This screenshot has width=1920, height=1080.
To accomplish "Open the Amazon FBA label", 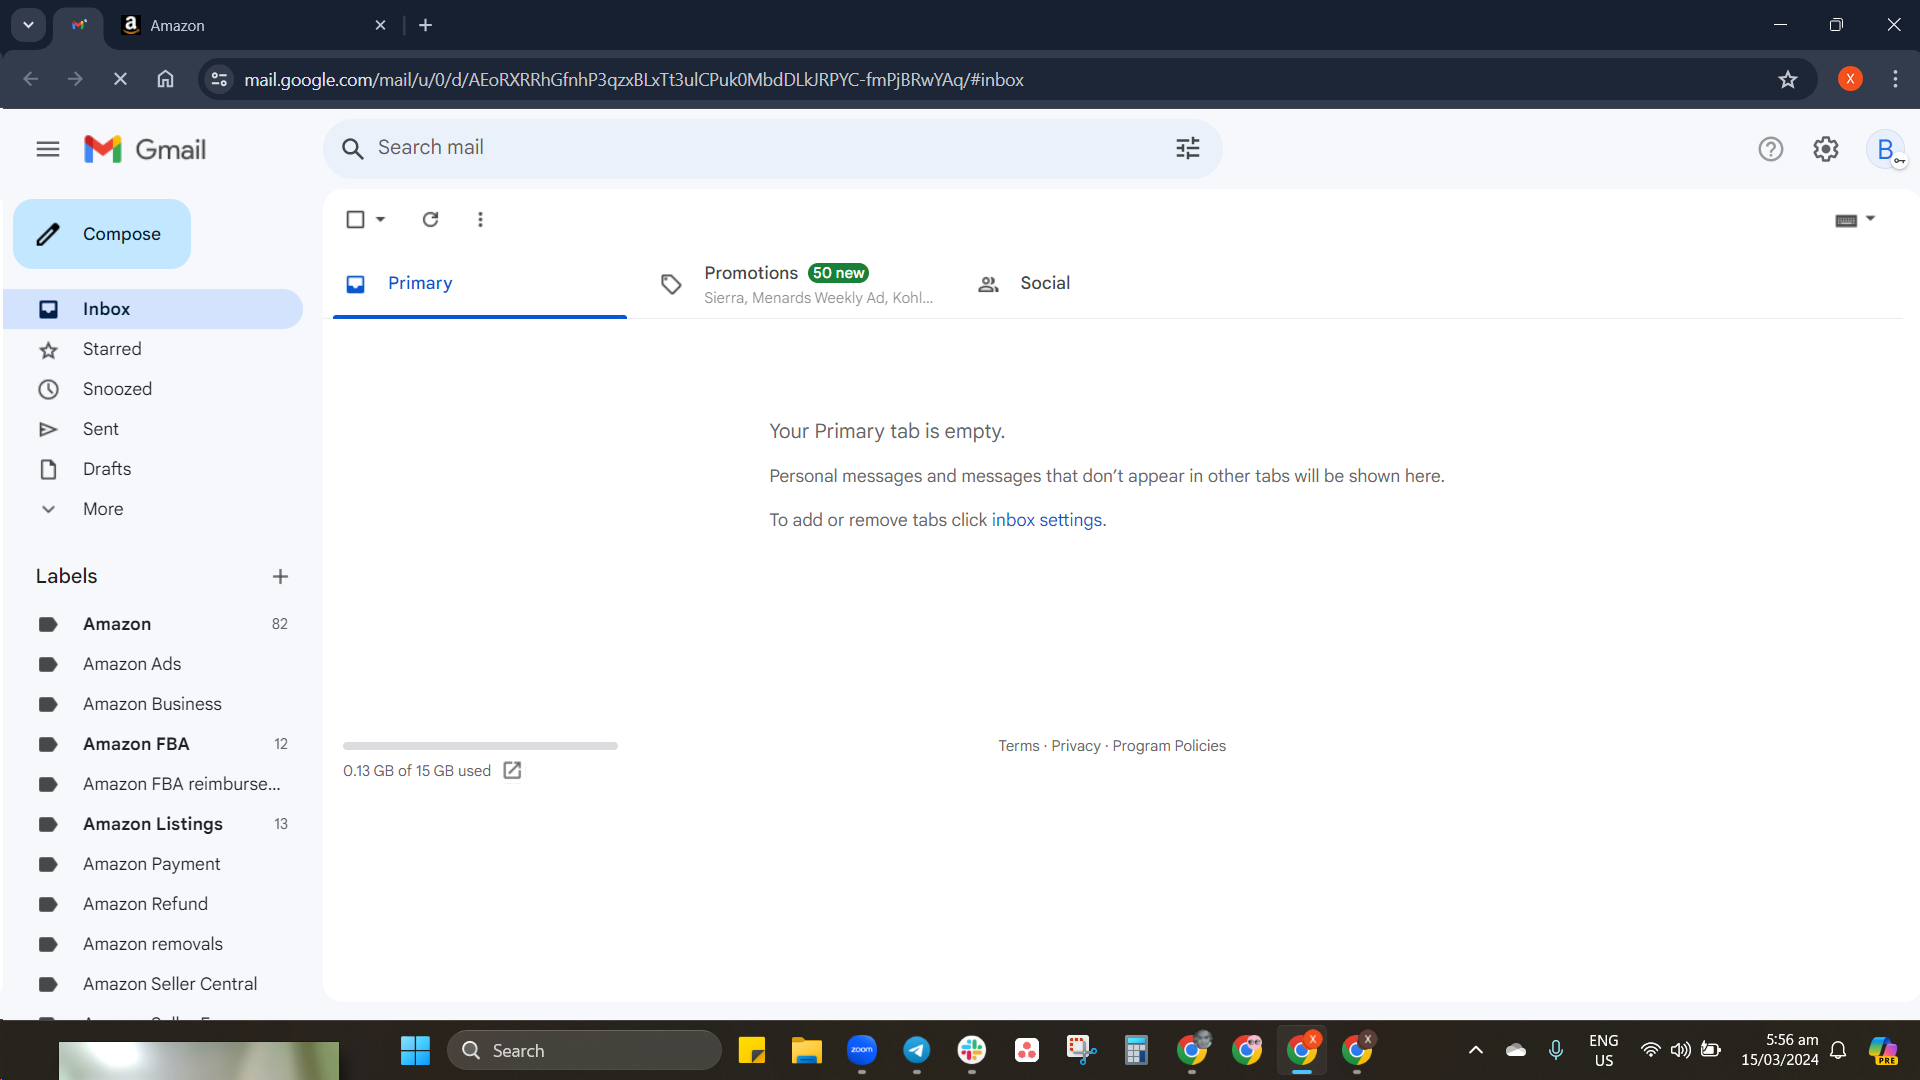I will coord(153,744).
